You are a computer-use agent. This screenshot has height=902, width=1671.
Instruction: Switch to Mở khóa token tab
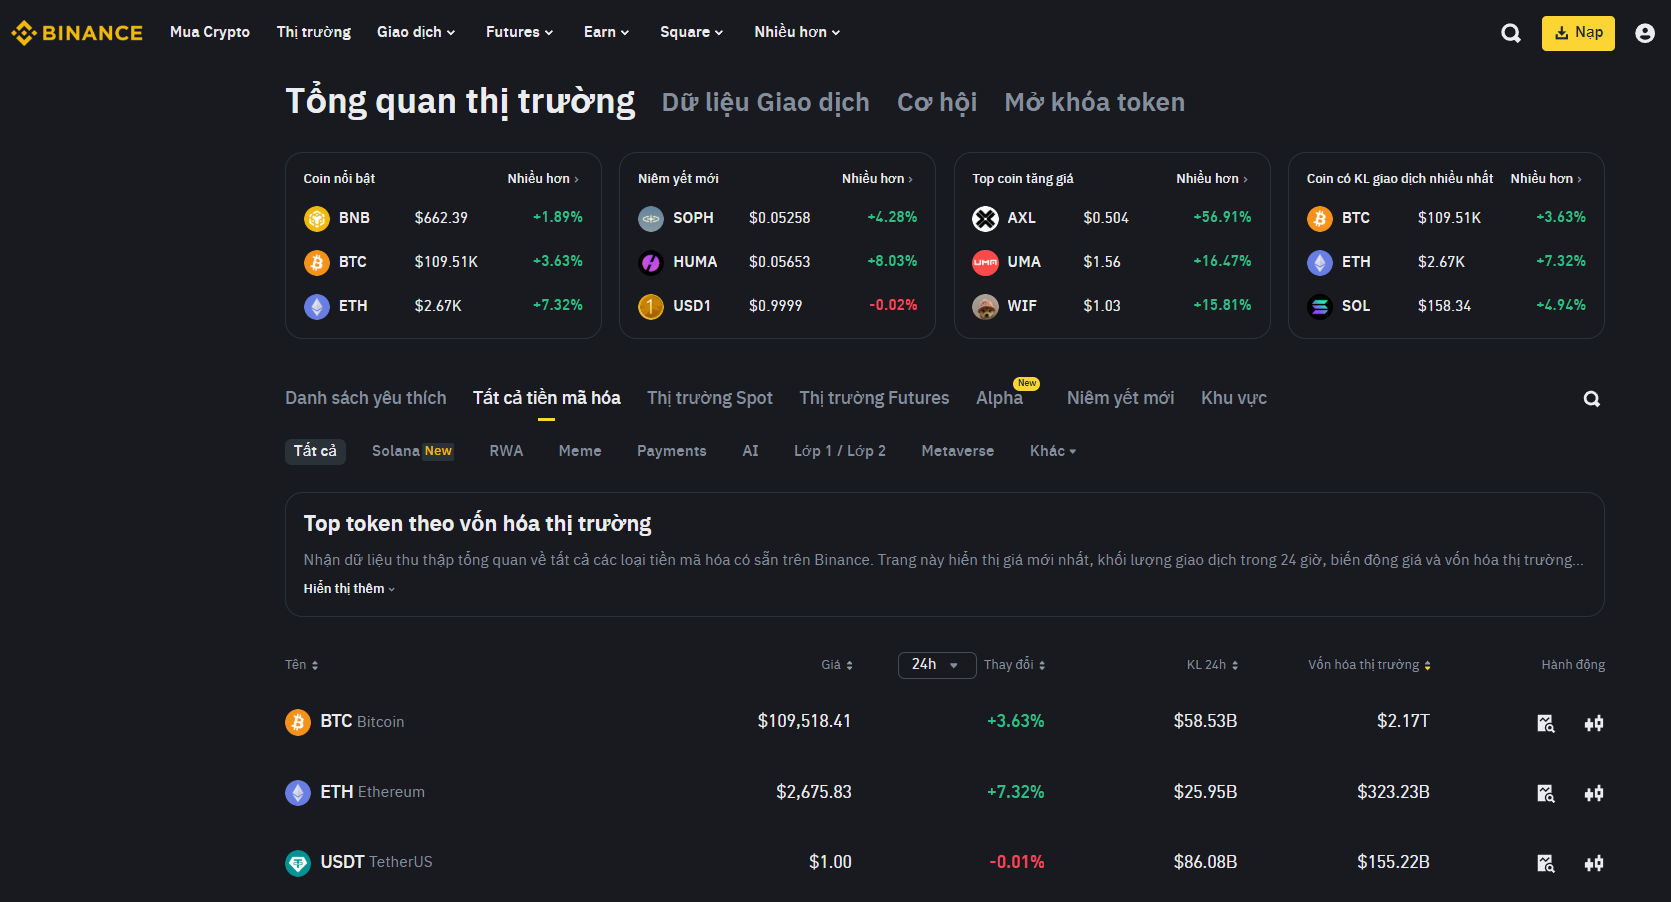pos(1095,102)
